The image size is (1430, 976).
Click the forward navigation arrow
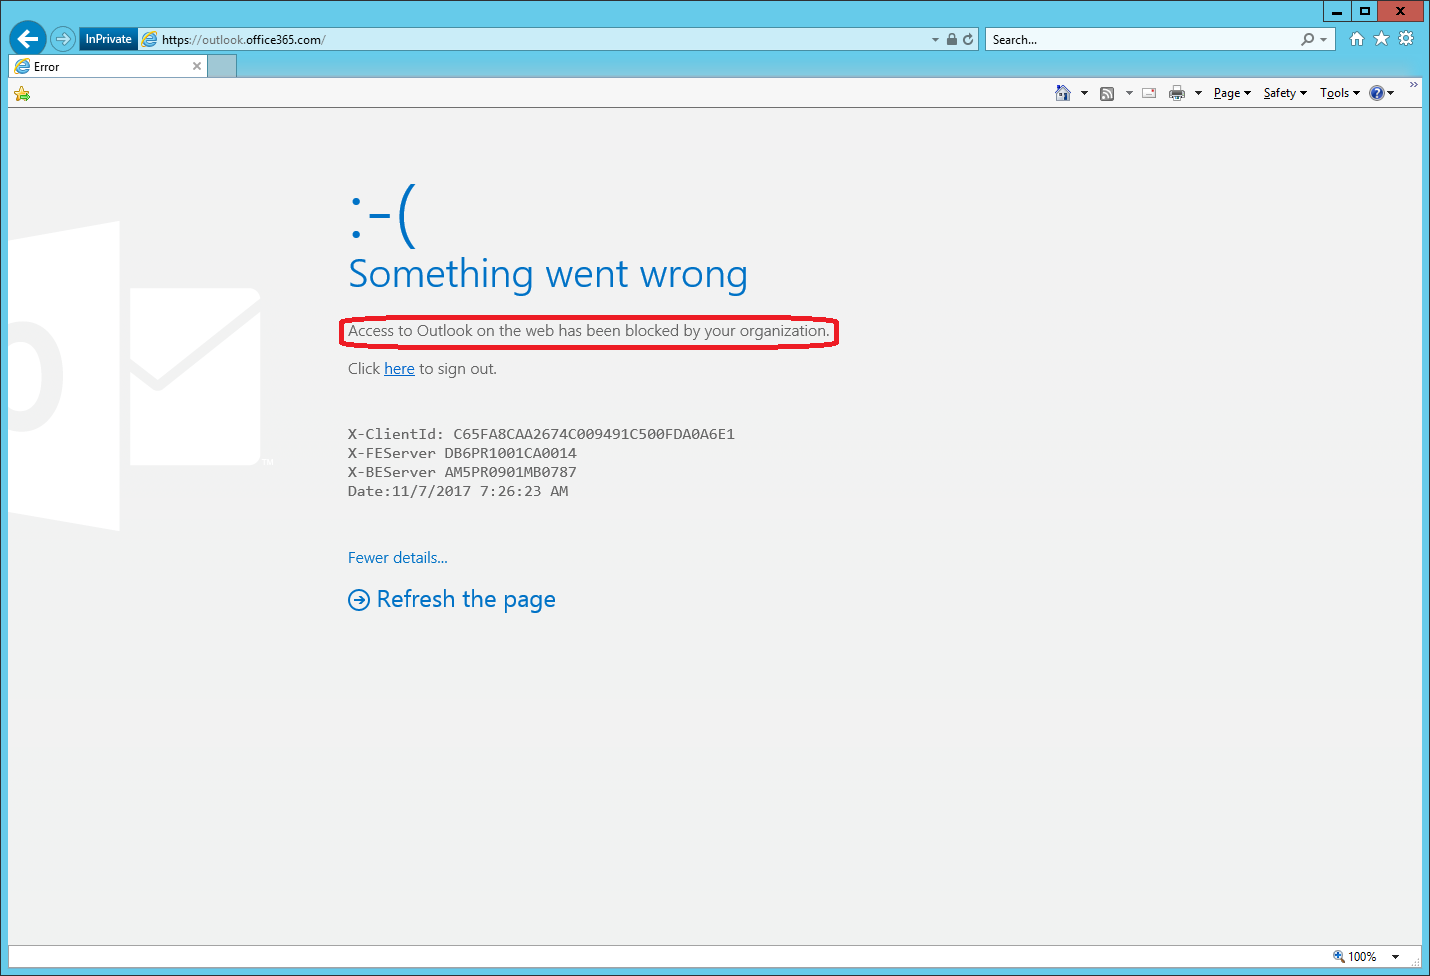click(63, 39)
